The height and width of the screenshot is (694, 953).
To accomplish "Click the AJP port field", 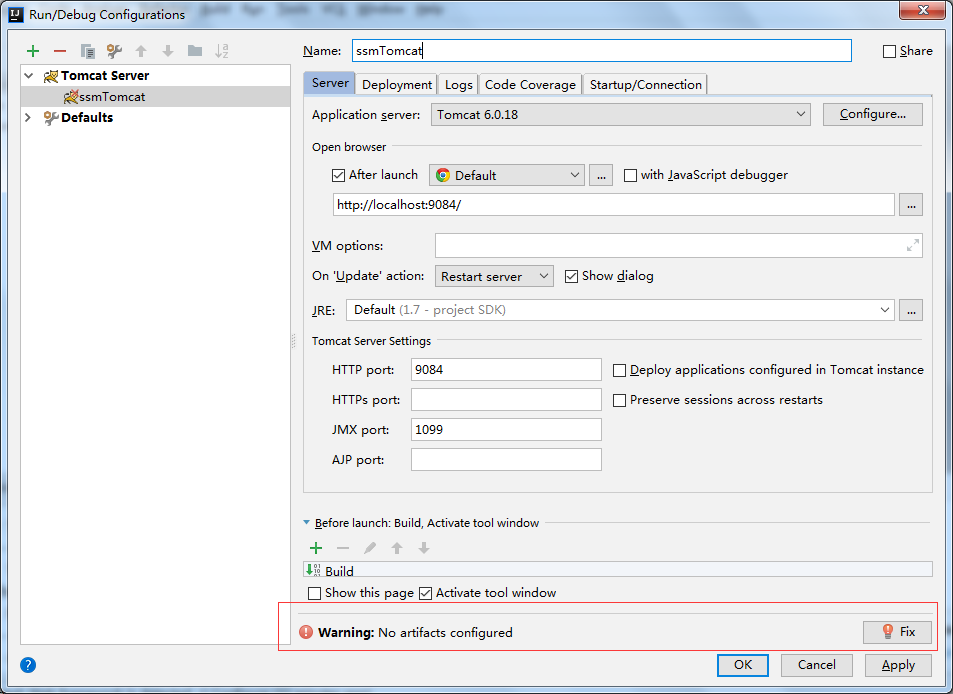I will (x=506, y=459).
